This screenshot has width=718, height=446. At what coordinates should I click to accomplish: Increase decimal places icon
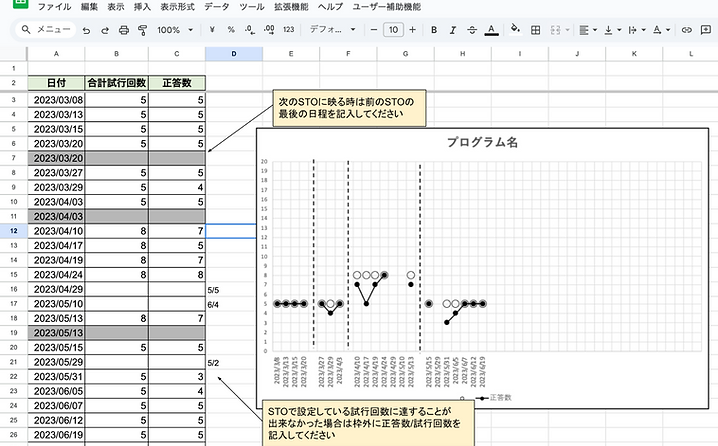click(269, 30)
